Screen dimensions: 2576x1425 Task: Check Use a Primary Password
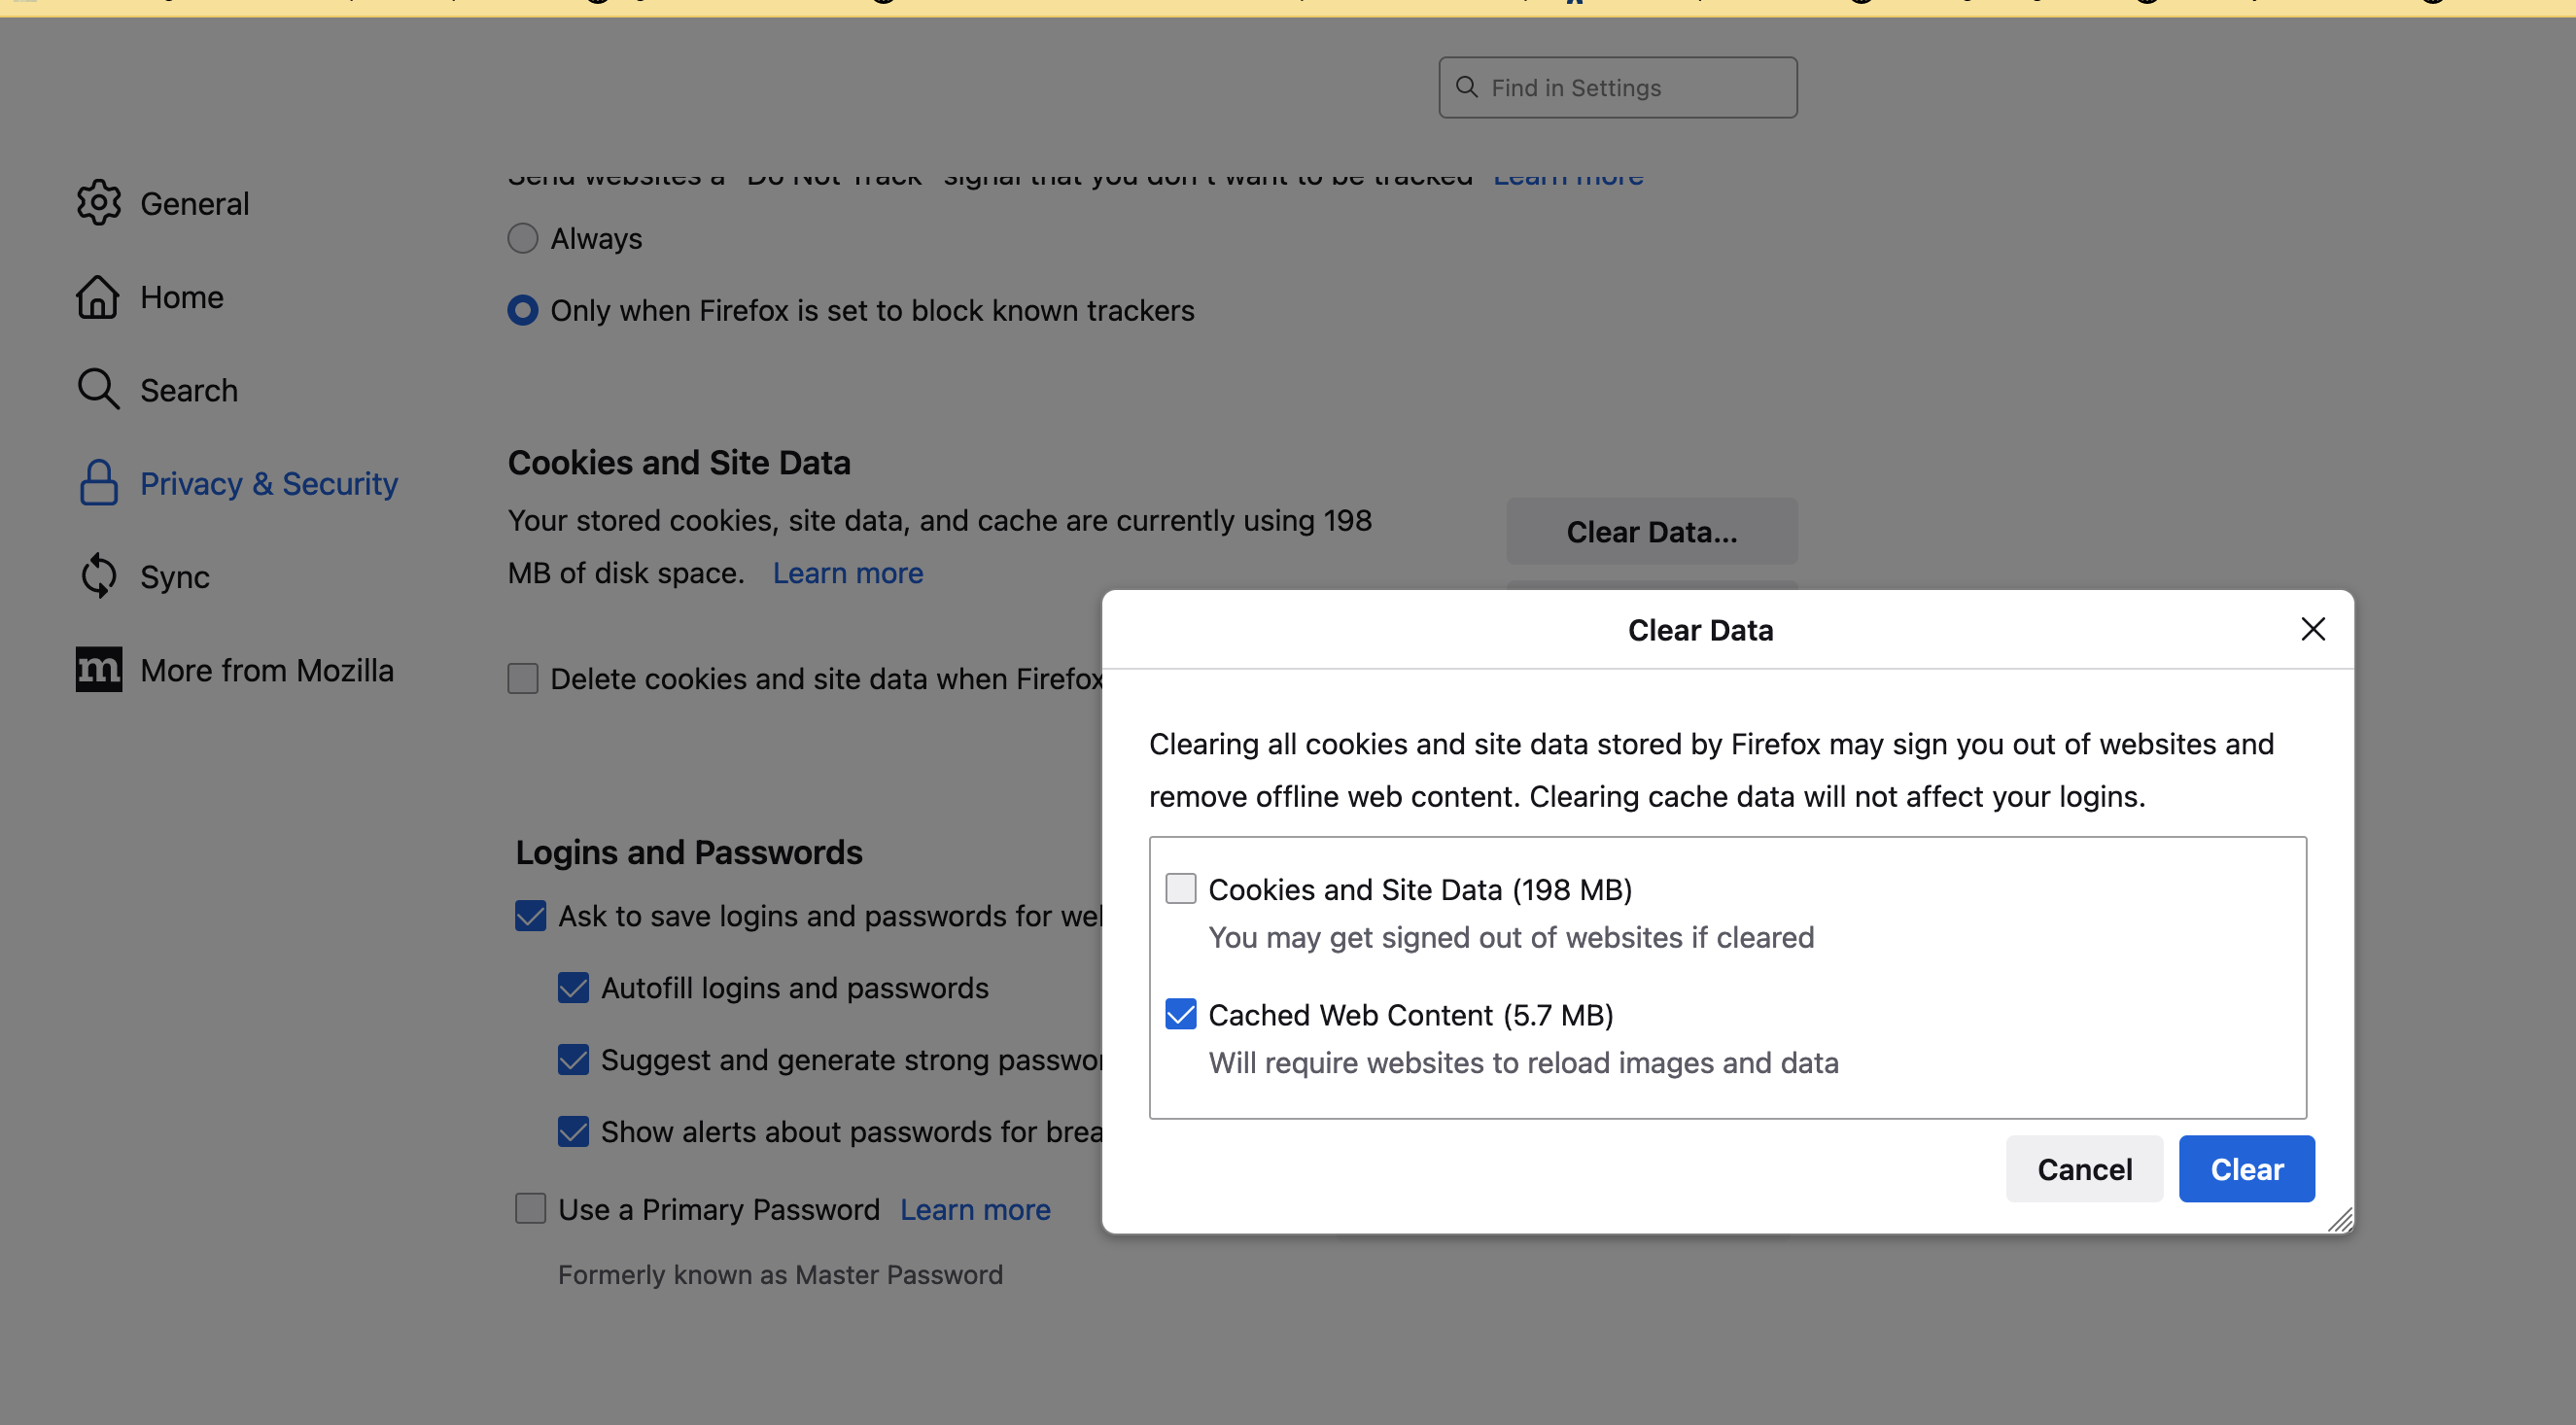pyautogui.click(x=530, y=1208)
